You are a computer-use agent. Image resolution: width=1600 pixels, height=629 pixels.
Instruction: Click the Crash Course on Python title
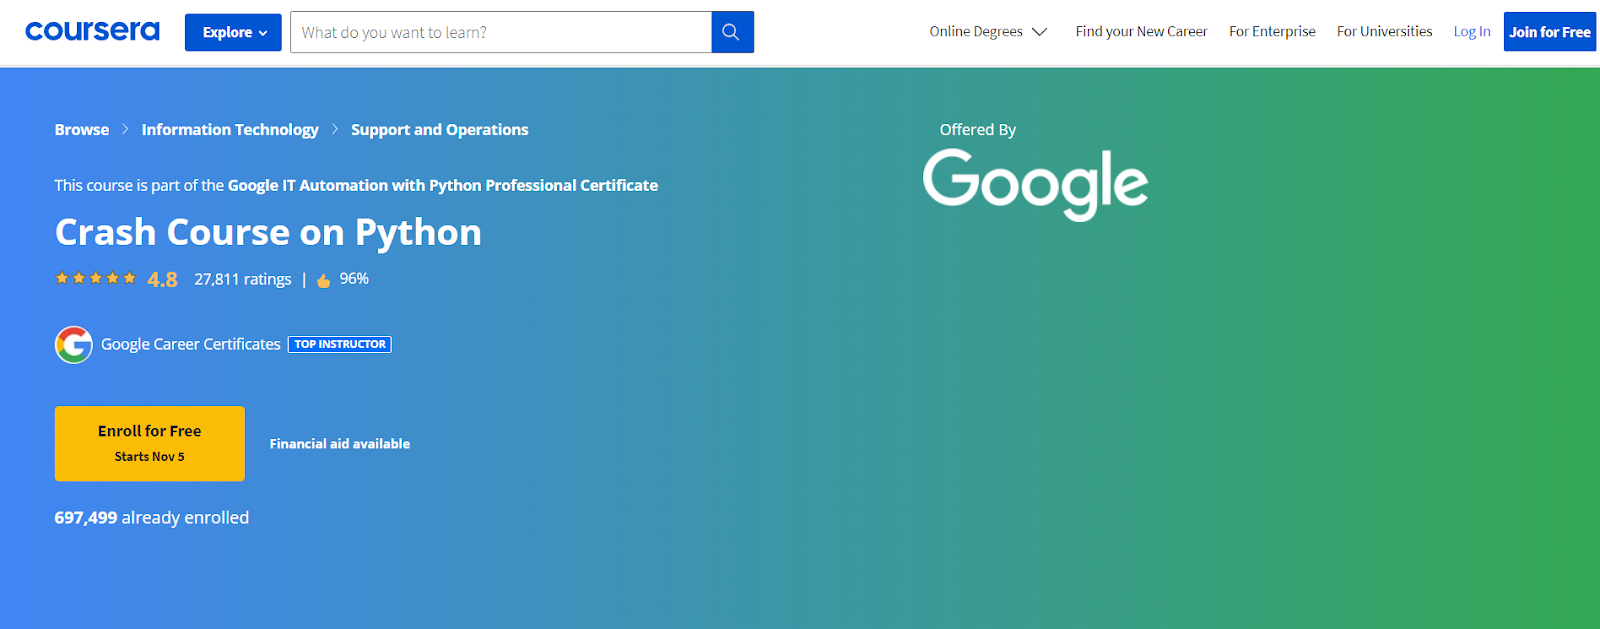pos(268,232)
